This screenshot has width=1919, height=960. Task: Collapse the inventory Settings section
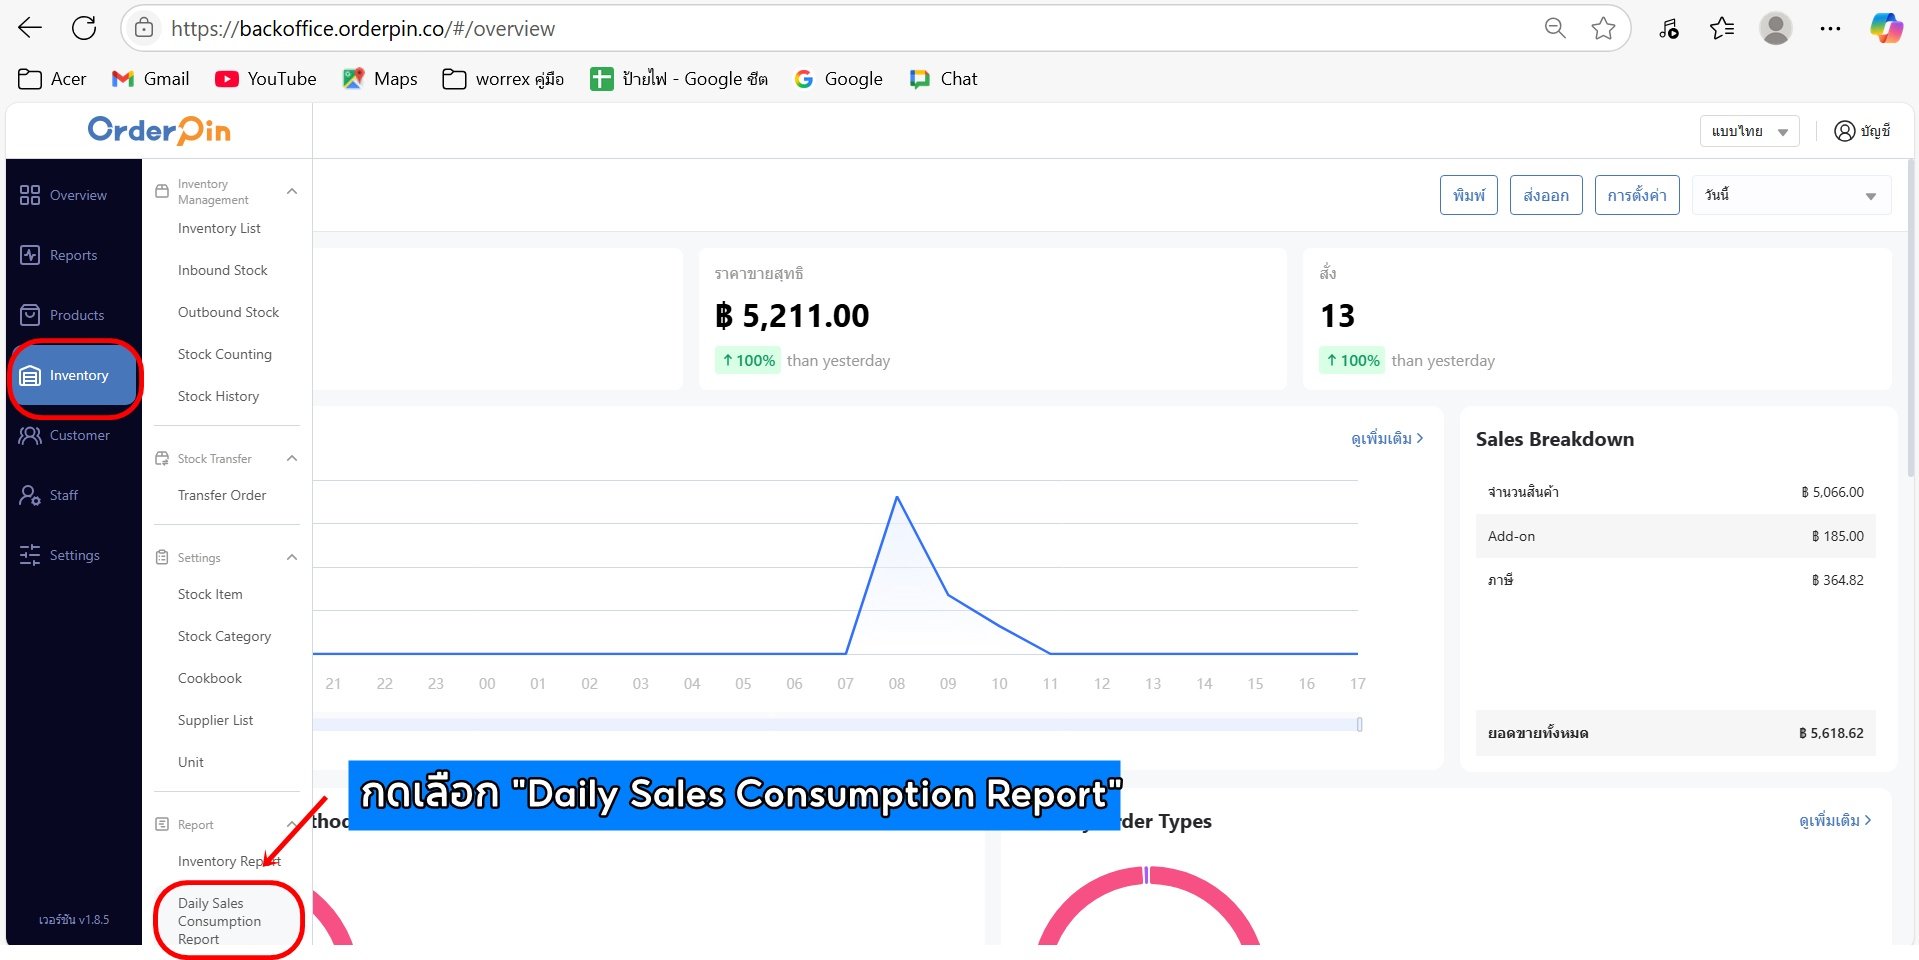[x=292, y=557]
